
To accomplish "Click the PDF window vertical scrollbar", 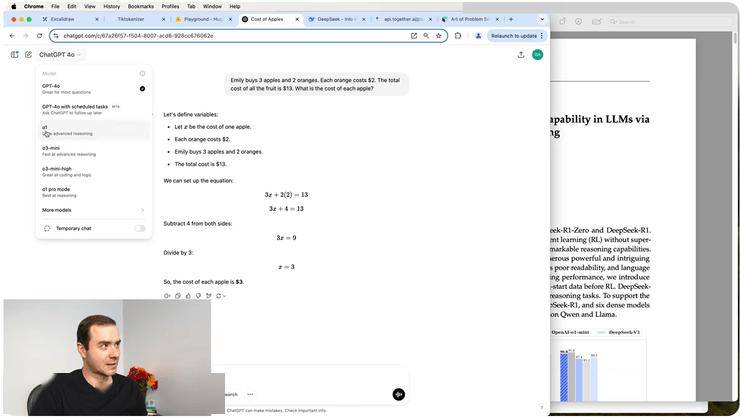I will (x=734, y=38).
